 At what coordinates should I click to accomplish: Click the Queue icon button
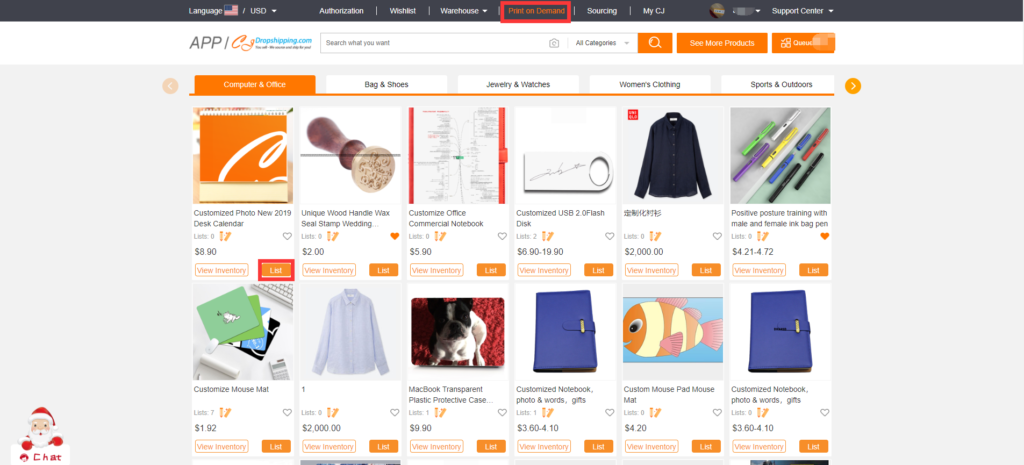click(x=817, y=43)
